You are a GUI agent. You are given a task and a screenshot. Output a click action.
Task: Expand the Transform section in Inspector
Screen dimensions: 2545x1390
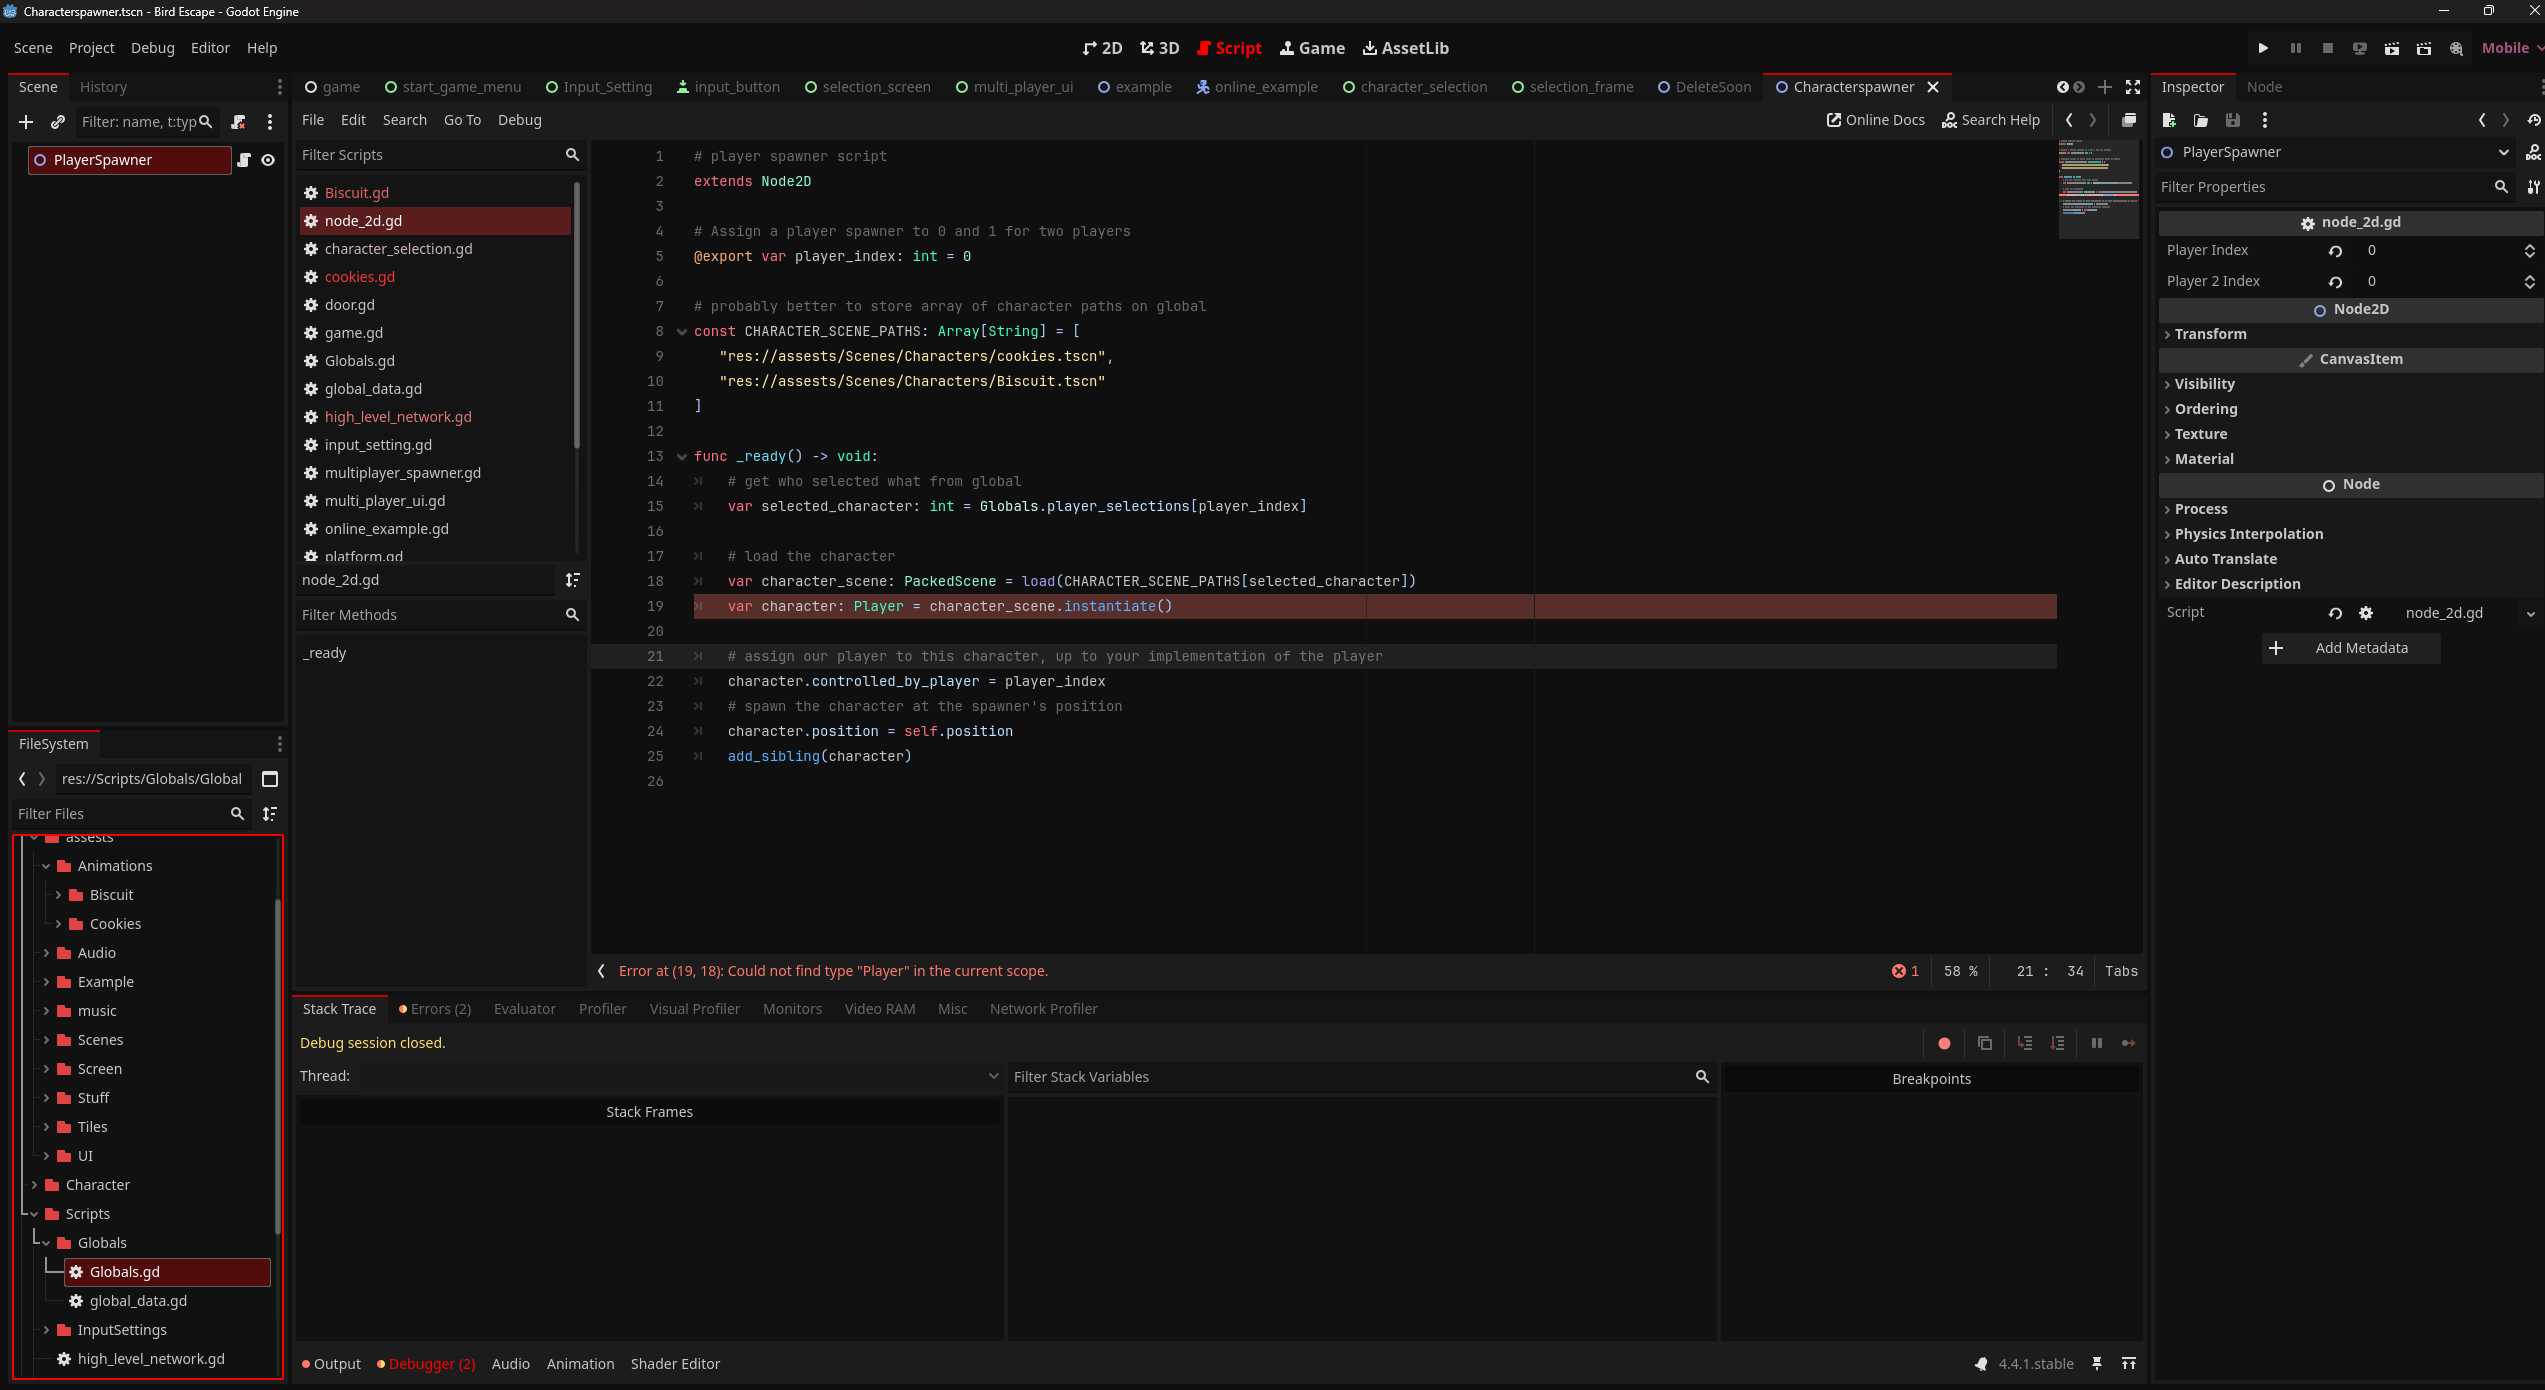coord(2210,334)
